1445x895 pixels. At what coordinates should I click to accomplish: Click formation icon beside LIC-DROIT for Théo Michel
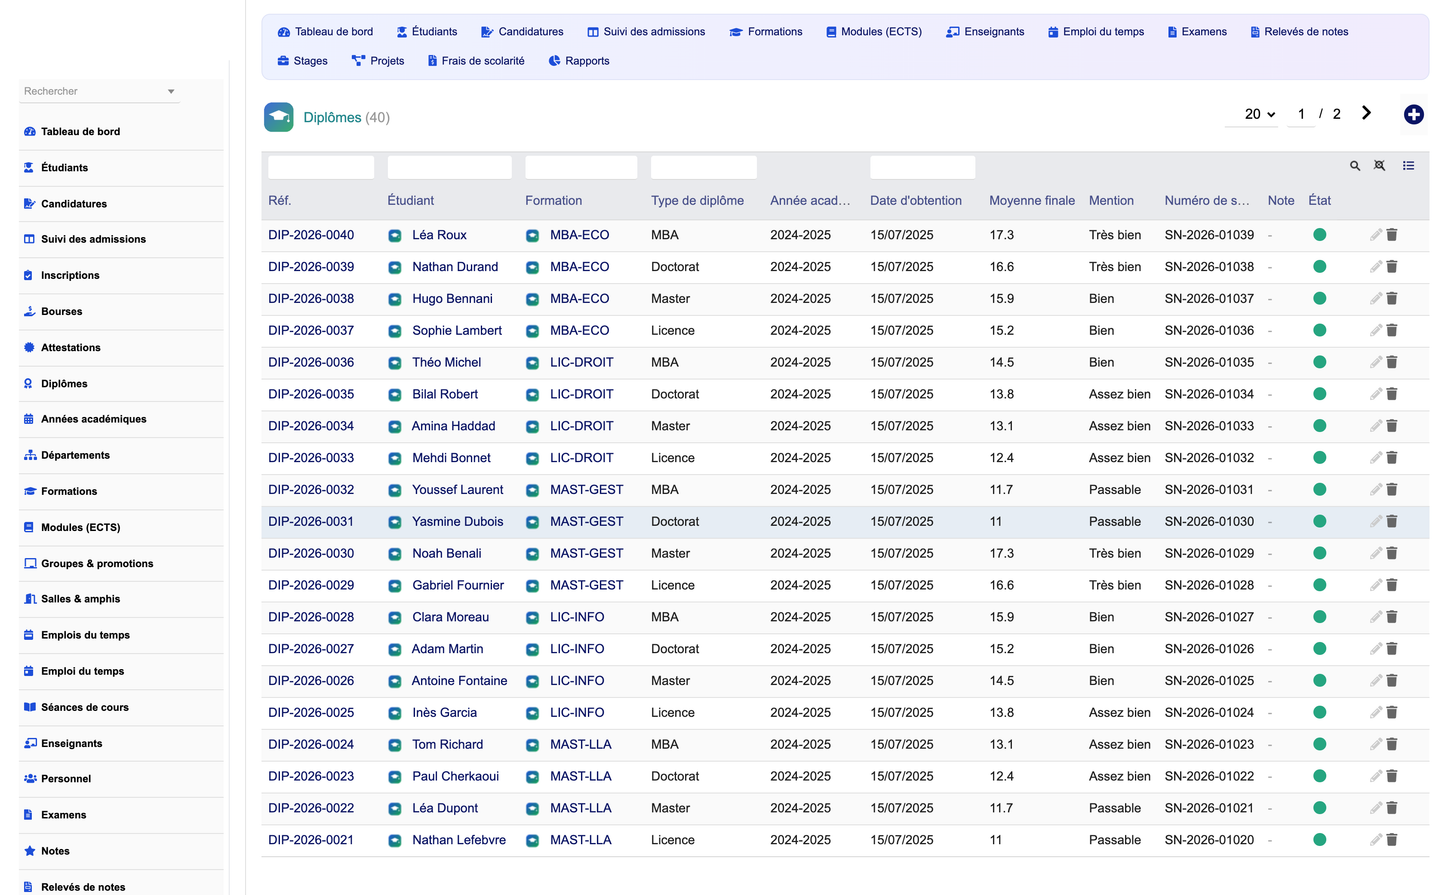click(532, 363)
